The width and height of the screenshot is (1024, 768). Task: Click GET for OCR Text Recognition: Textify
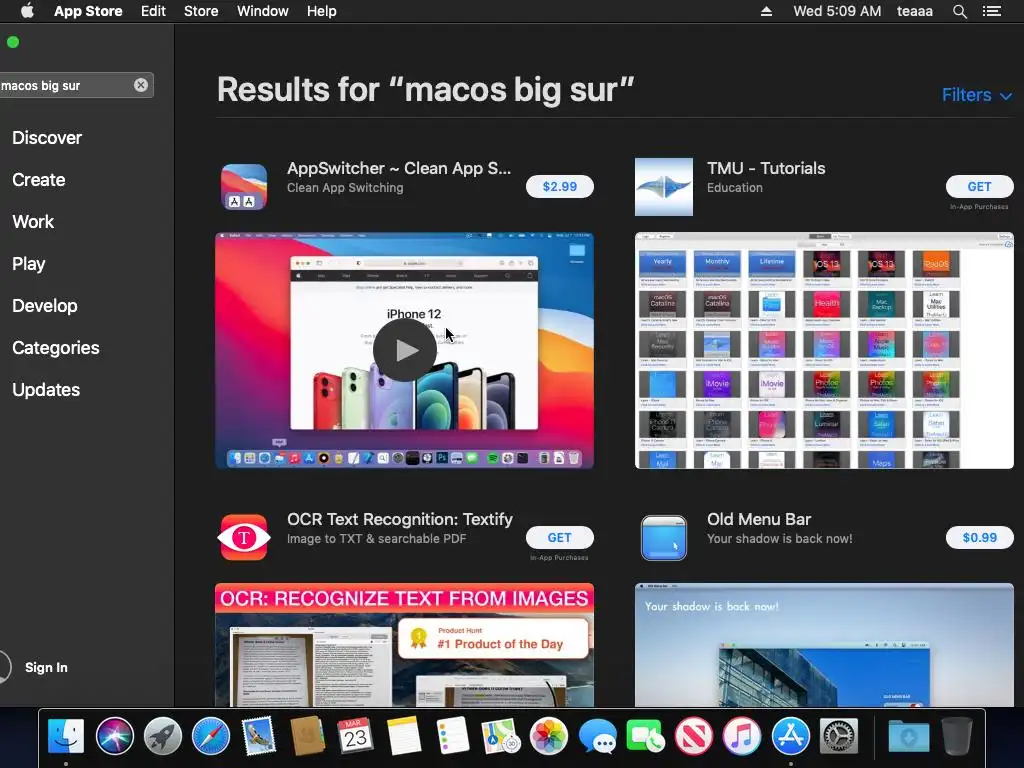[560, 537]
